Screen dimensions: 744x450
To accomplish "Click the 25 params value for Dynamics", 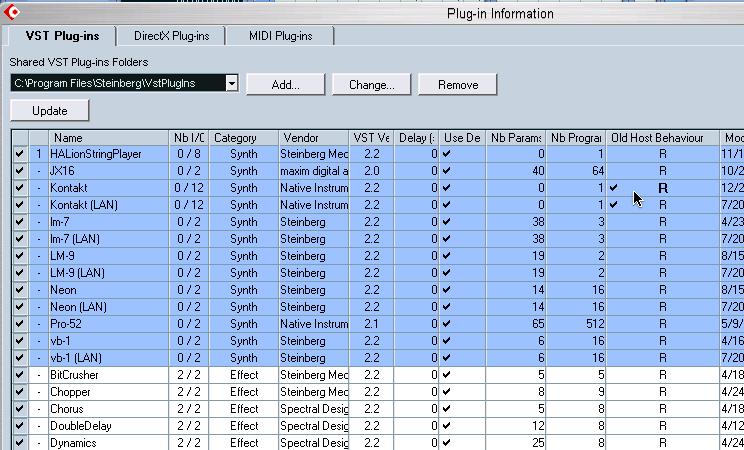I will click(538, 443).
